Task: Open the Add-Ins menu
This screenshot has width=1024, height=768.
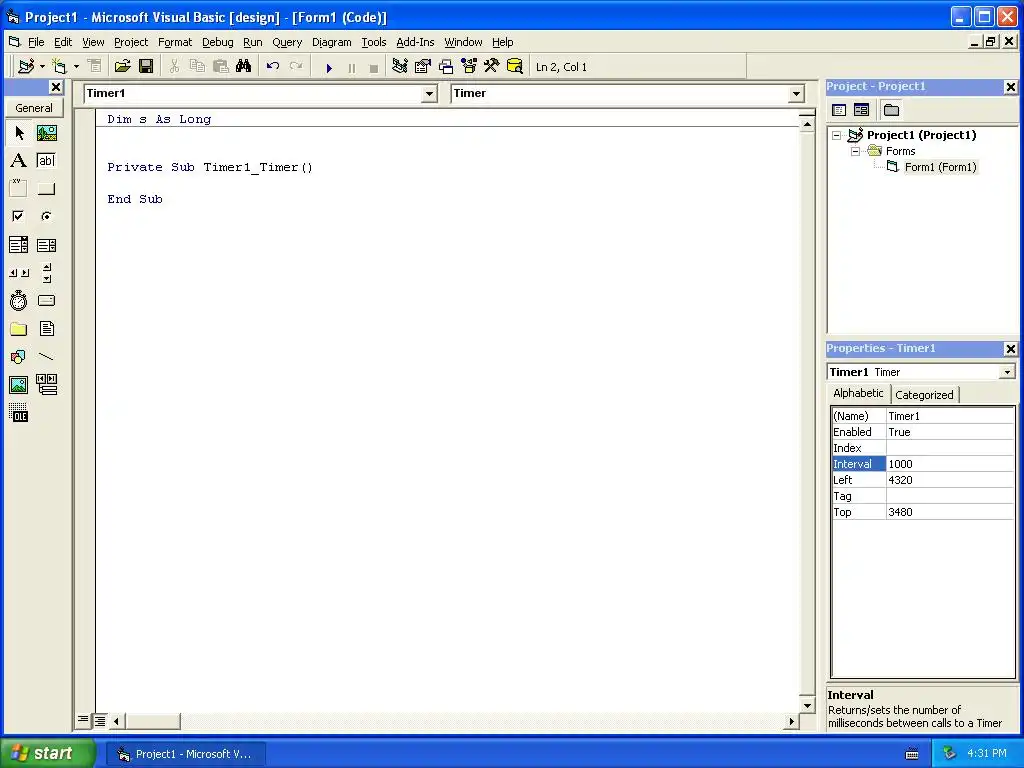Action: click(415, 42)
